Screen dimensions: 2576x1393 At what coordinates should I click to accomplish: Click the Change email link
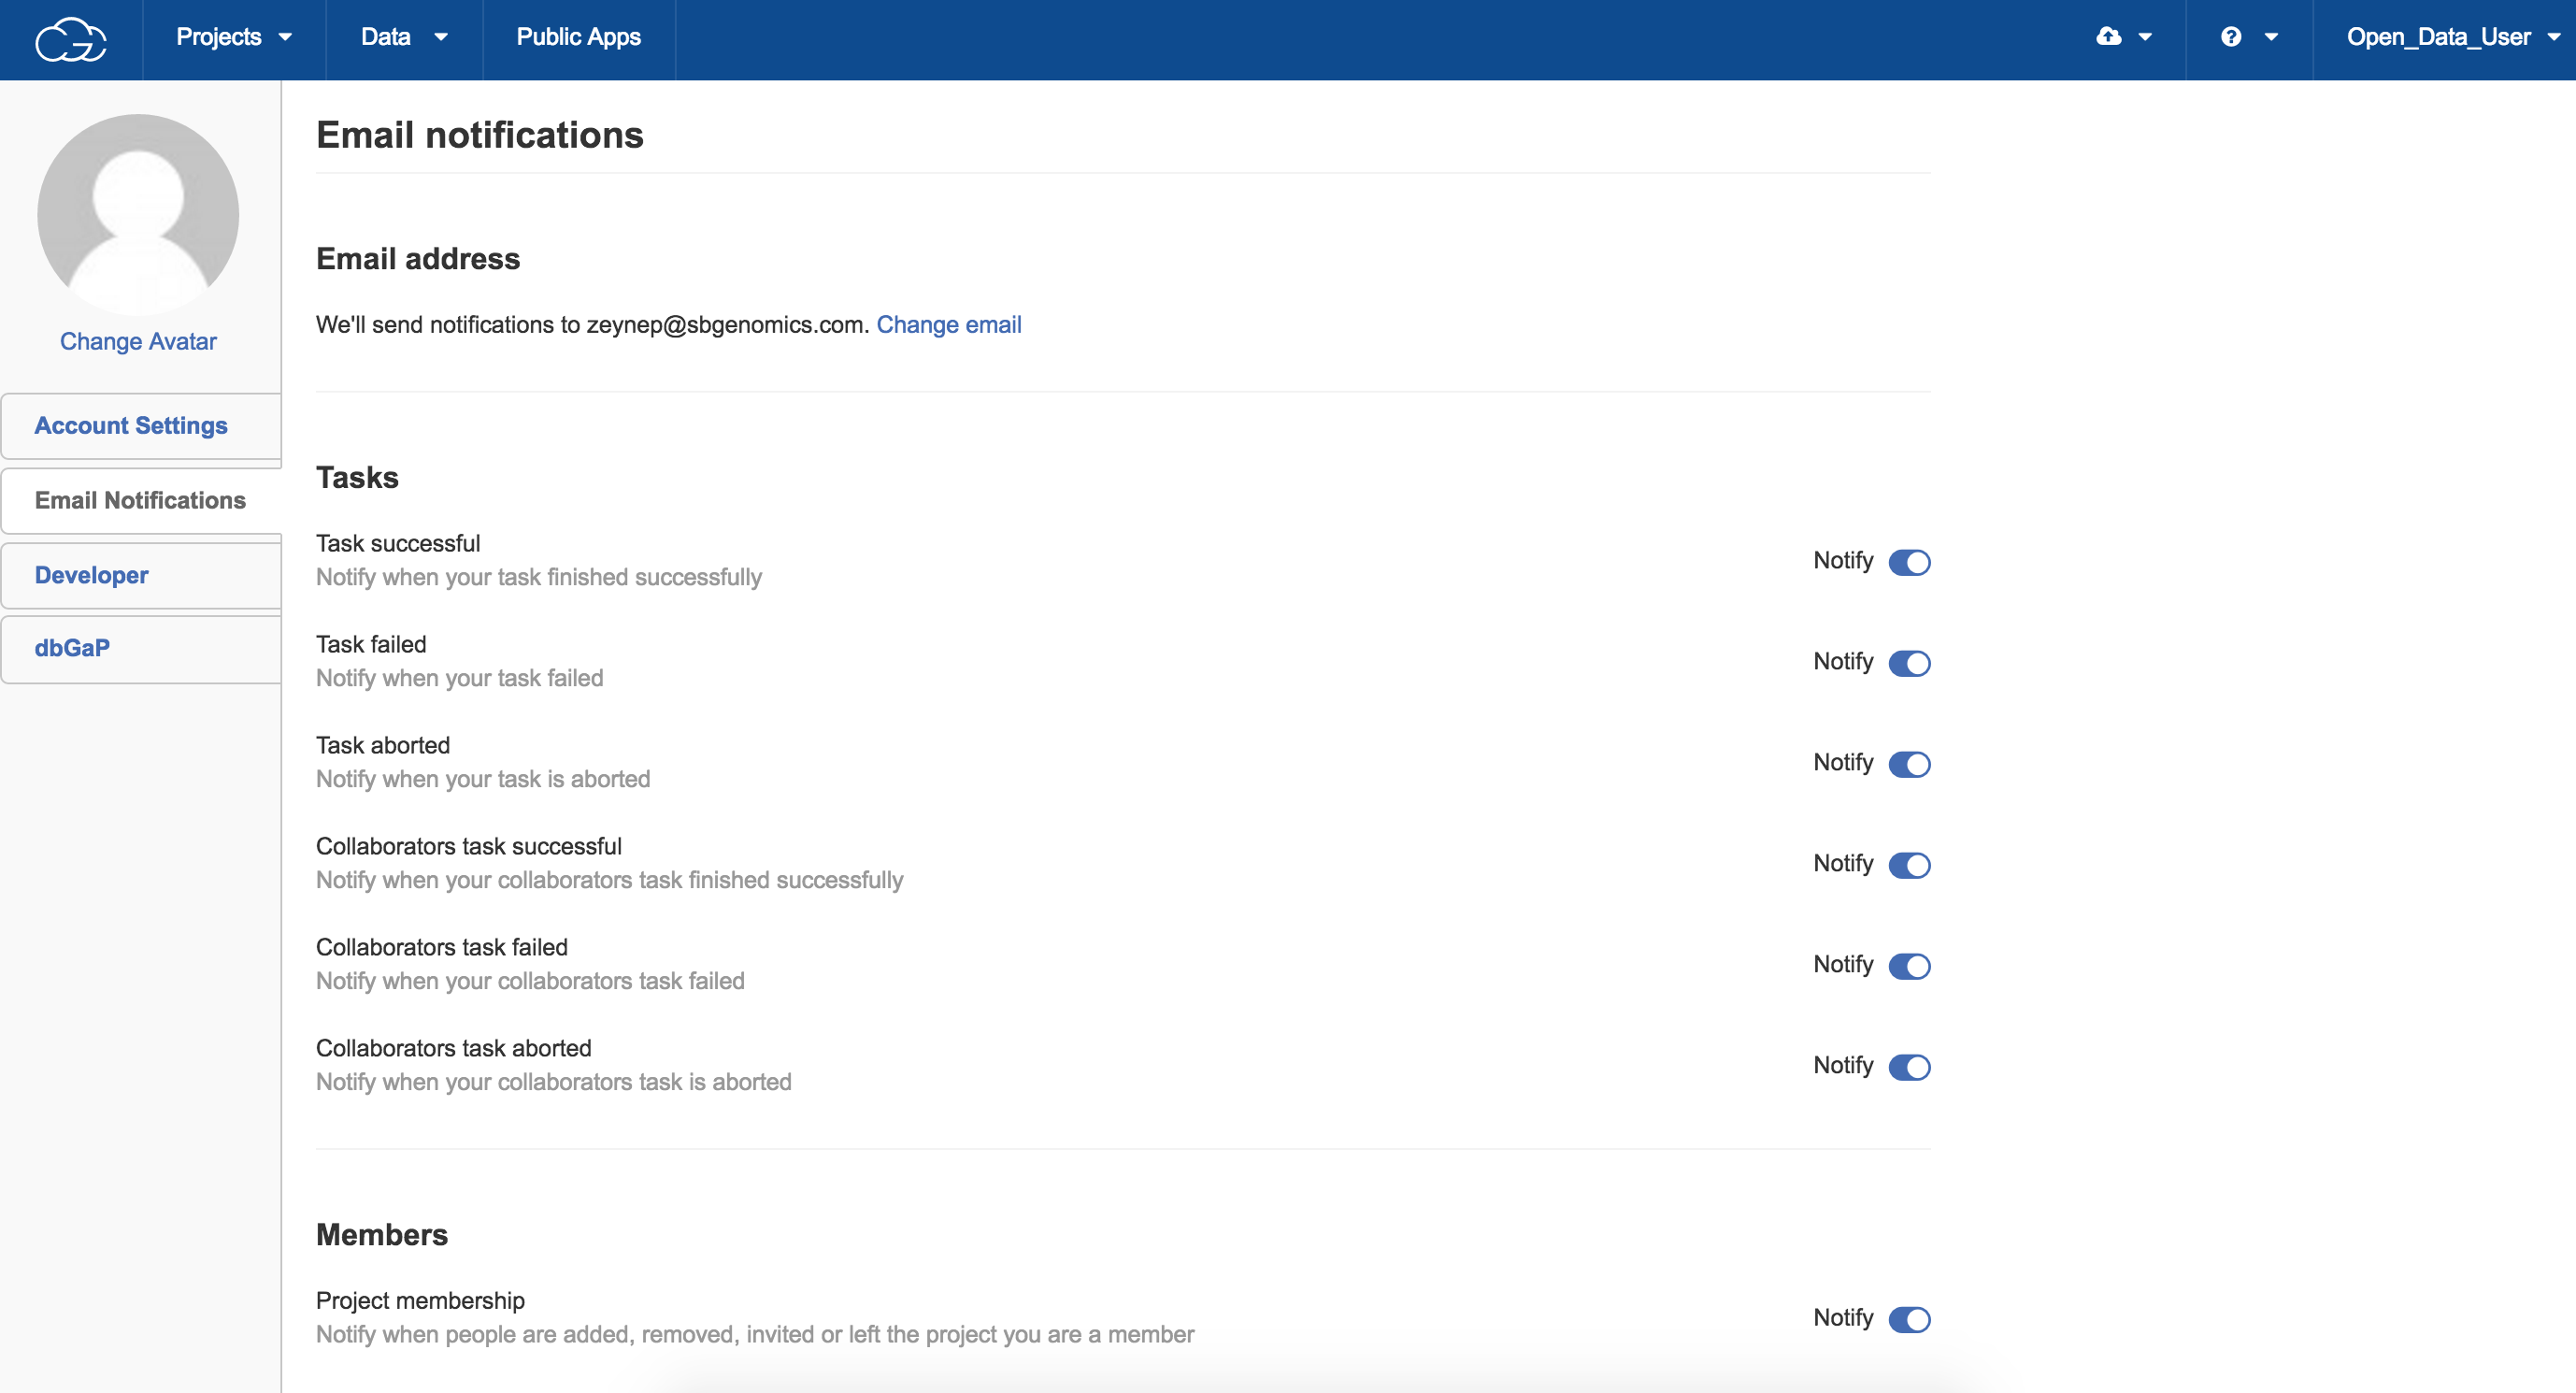(x=949, y=325)
